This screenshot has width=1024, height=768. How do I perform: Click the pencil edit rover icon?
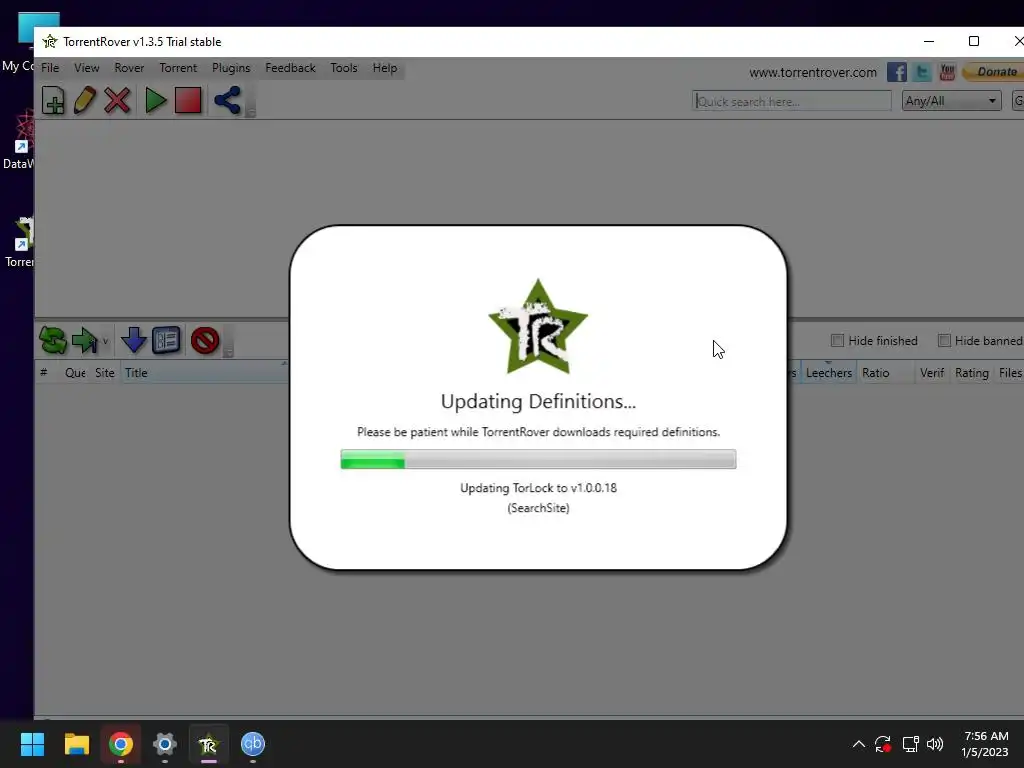point(85,101)
